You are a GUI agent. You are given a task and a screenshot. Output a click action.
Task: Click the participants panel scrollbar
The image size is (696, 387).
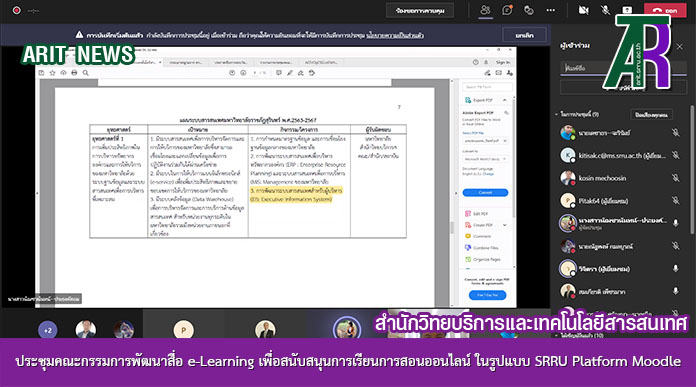[x=692, y=169]
